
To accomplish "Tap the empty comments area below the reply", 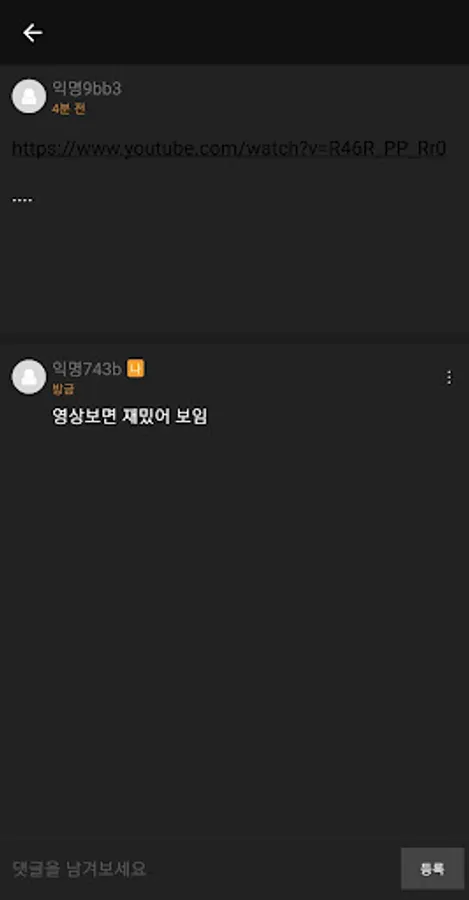I will coord(234,631).
